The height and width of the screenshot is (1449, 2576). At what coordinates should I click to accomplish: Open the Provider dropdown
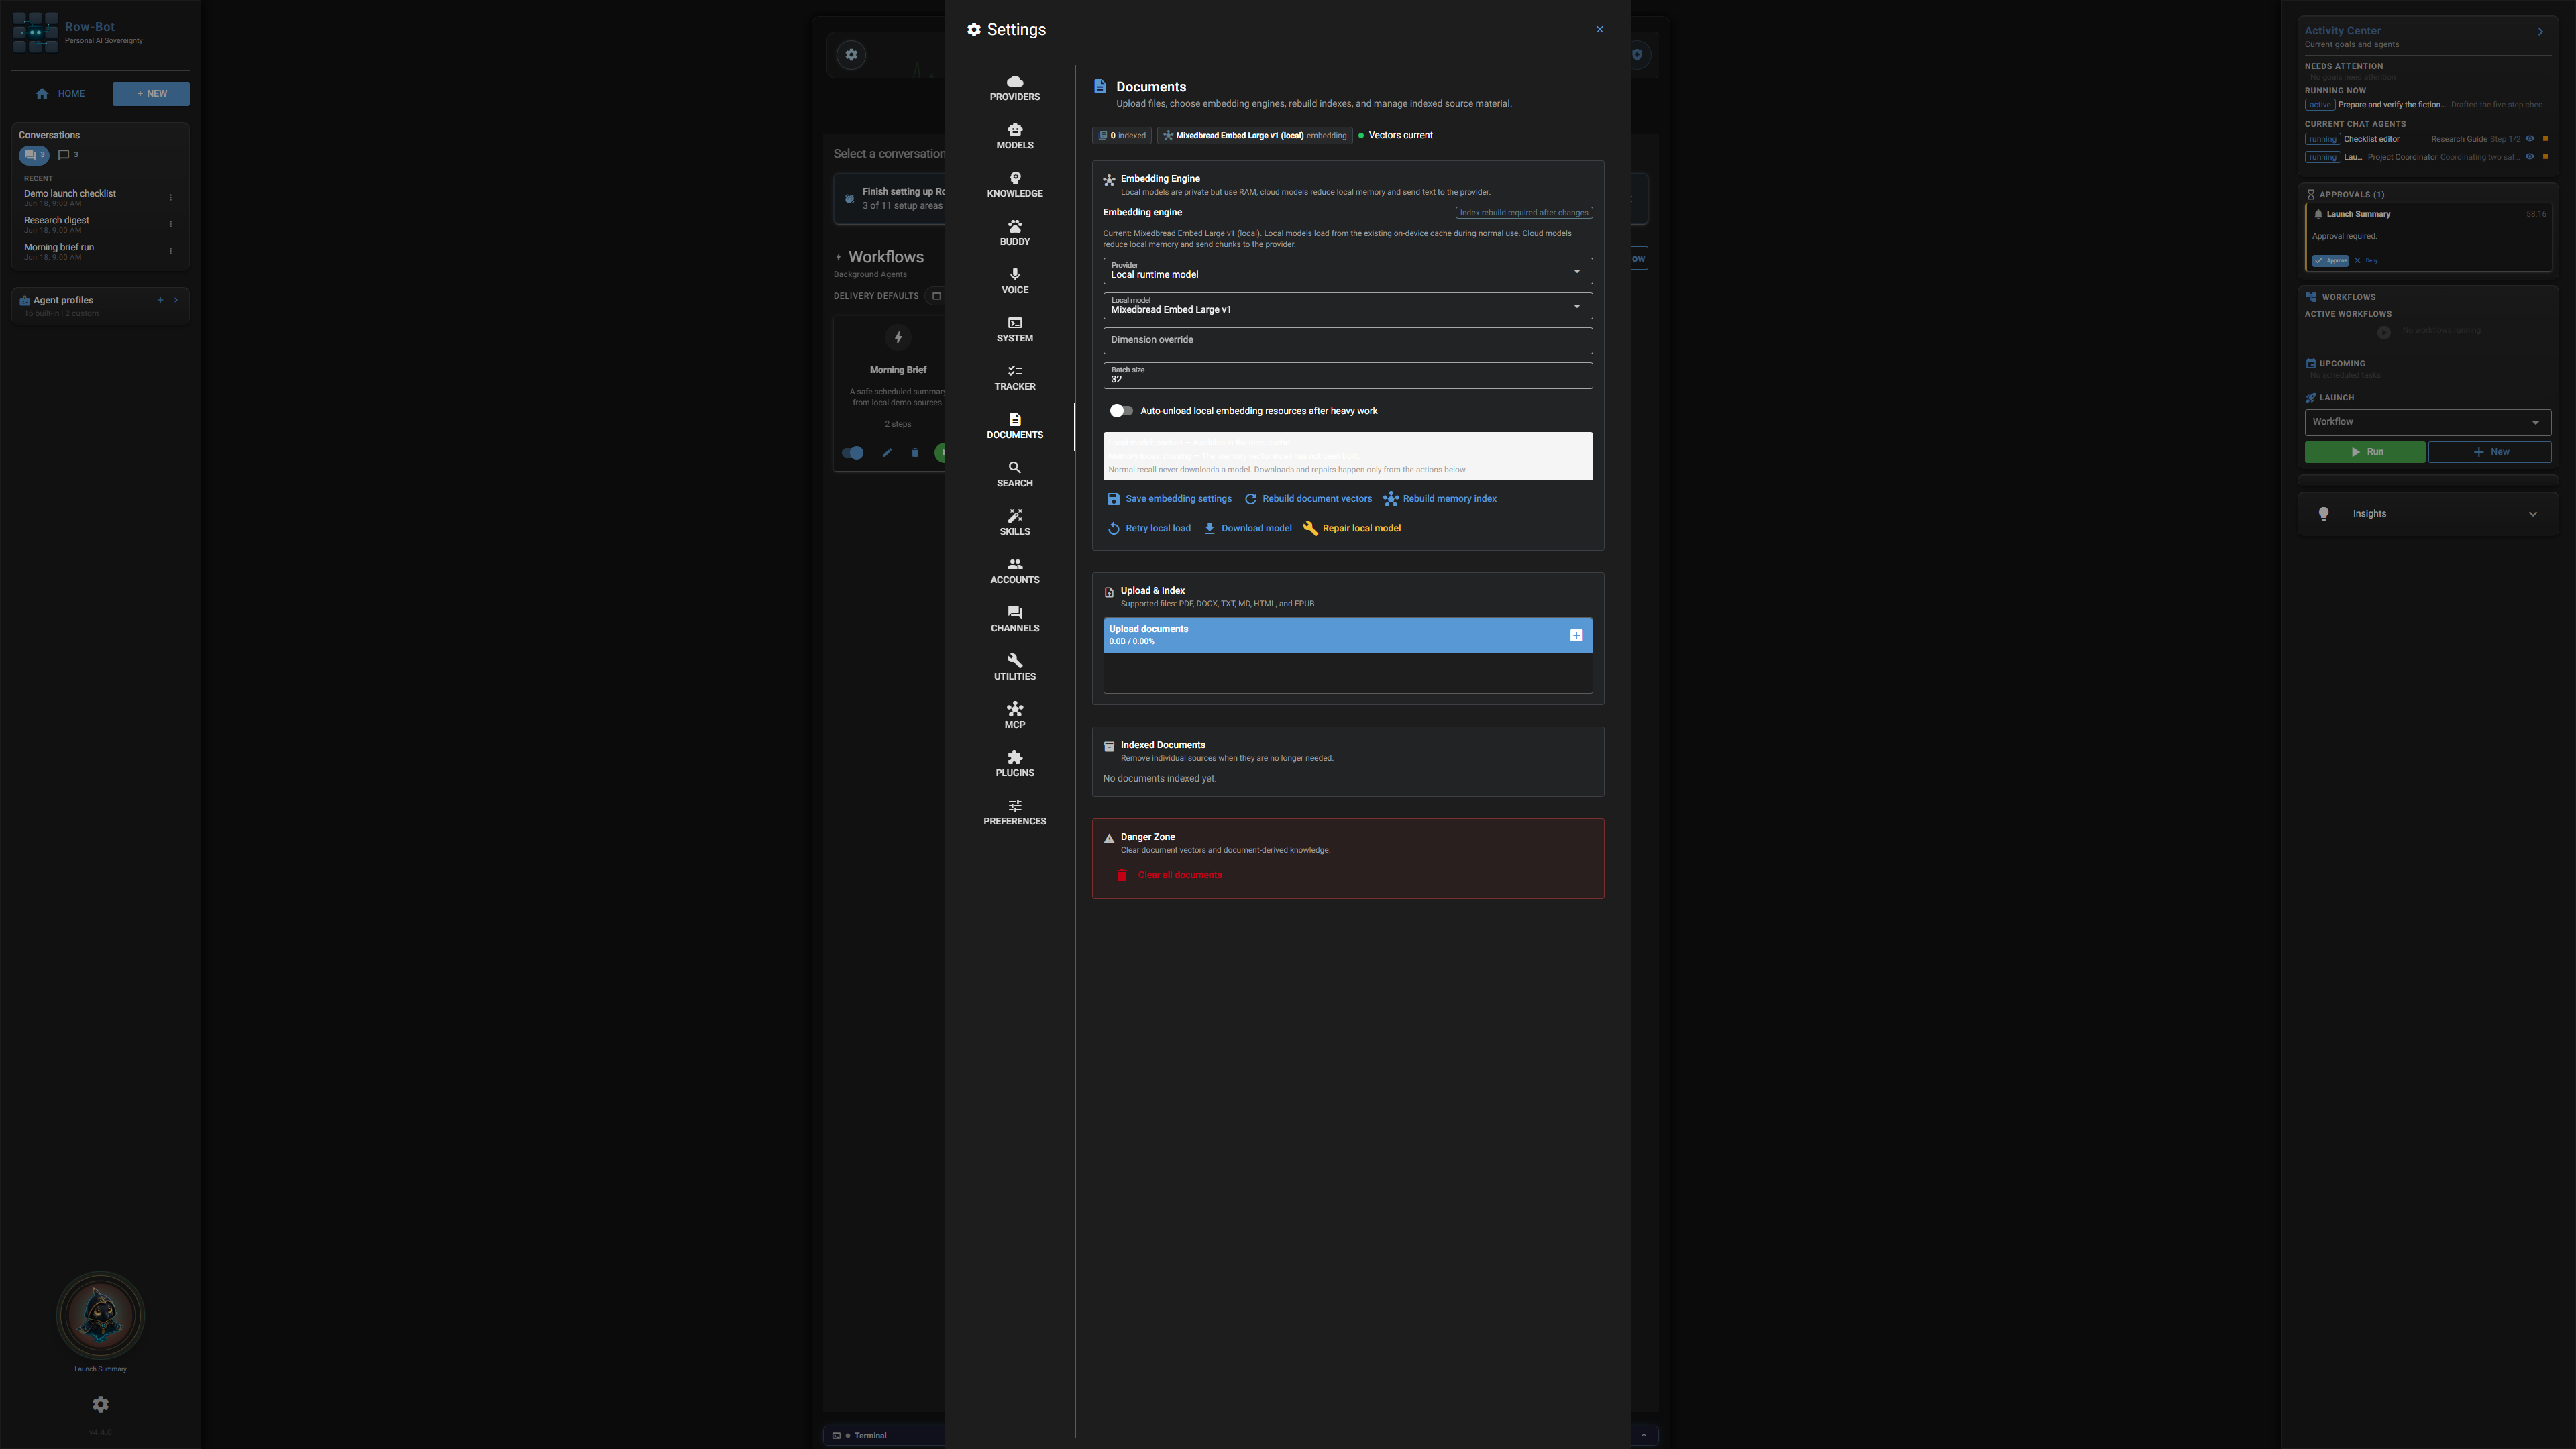(x=1347, y=271)
